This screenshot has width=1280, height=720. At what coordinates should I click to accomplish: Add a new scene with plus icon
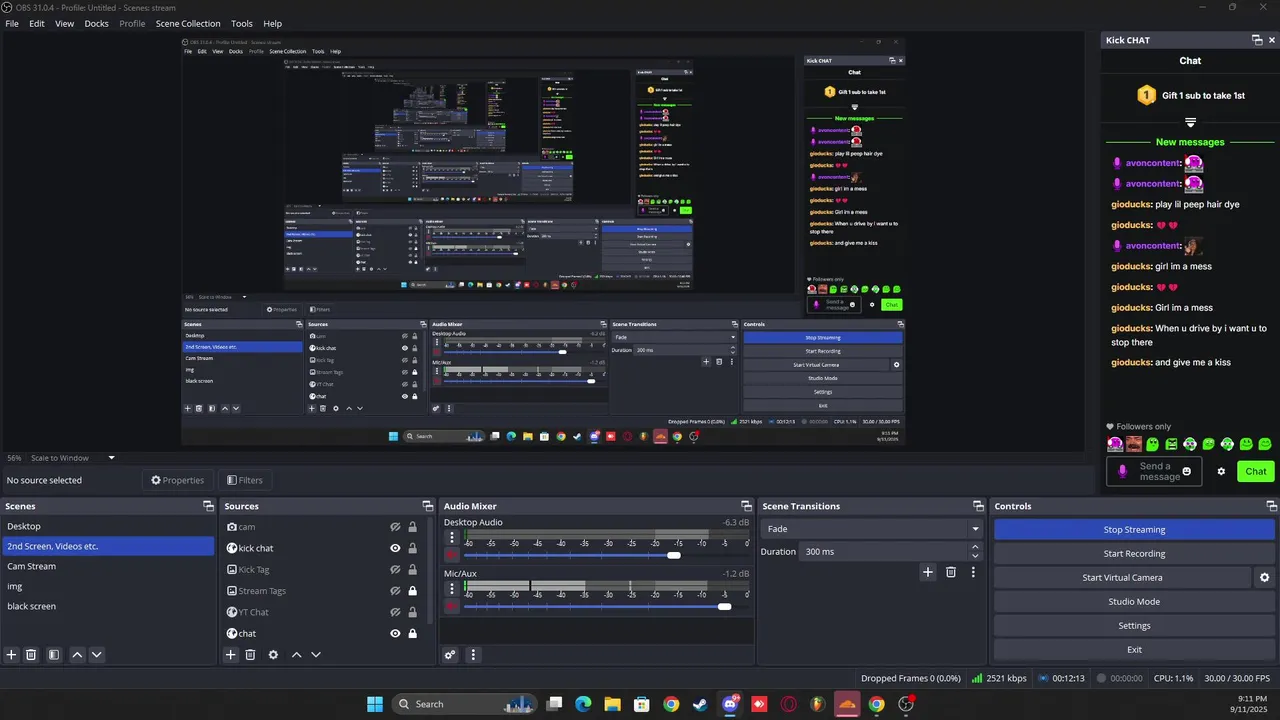tap(12, 655)
